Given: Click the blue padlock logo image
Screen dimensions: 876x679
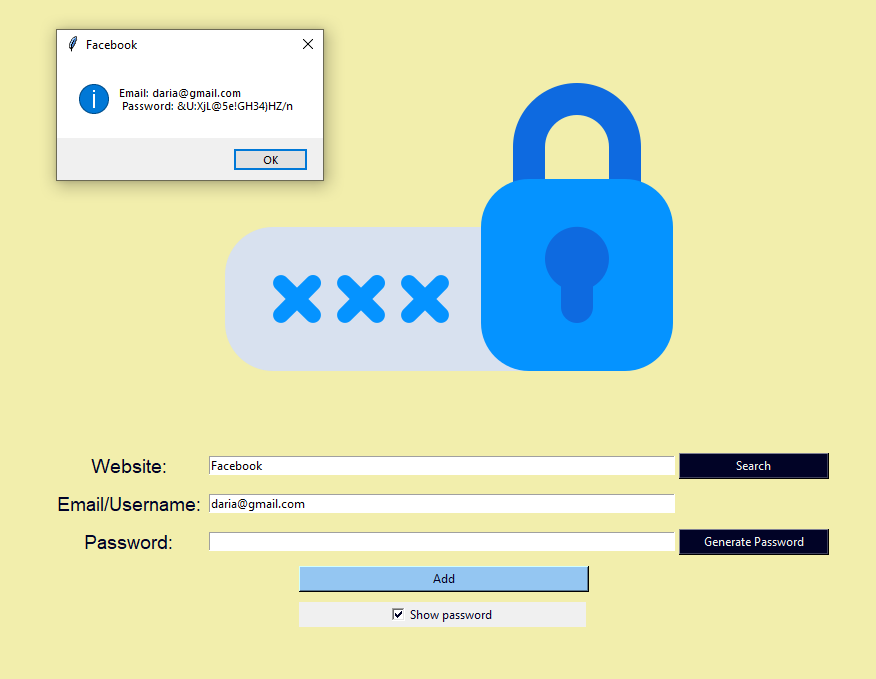Looking at the screenshot, I should pyautogui.click(x=449, y=227).
